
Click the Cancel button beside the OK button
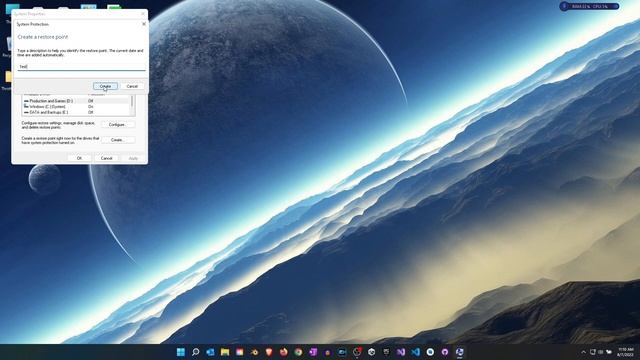(x=107, y=158)
